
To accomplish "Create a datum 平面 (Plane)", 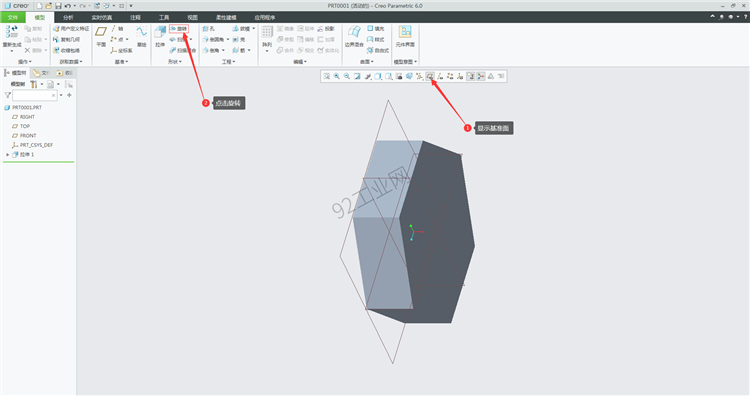I will coord(101,37).
